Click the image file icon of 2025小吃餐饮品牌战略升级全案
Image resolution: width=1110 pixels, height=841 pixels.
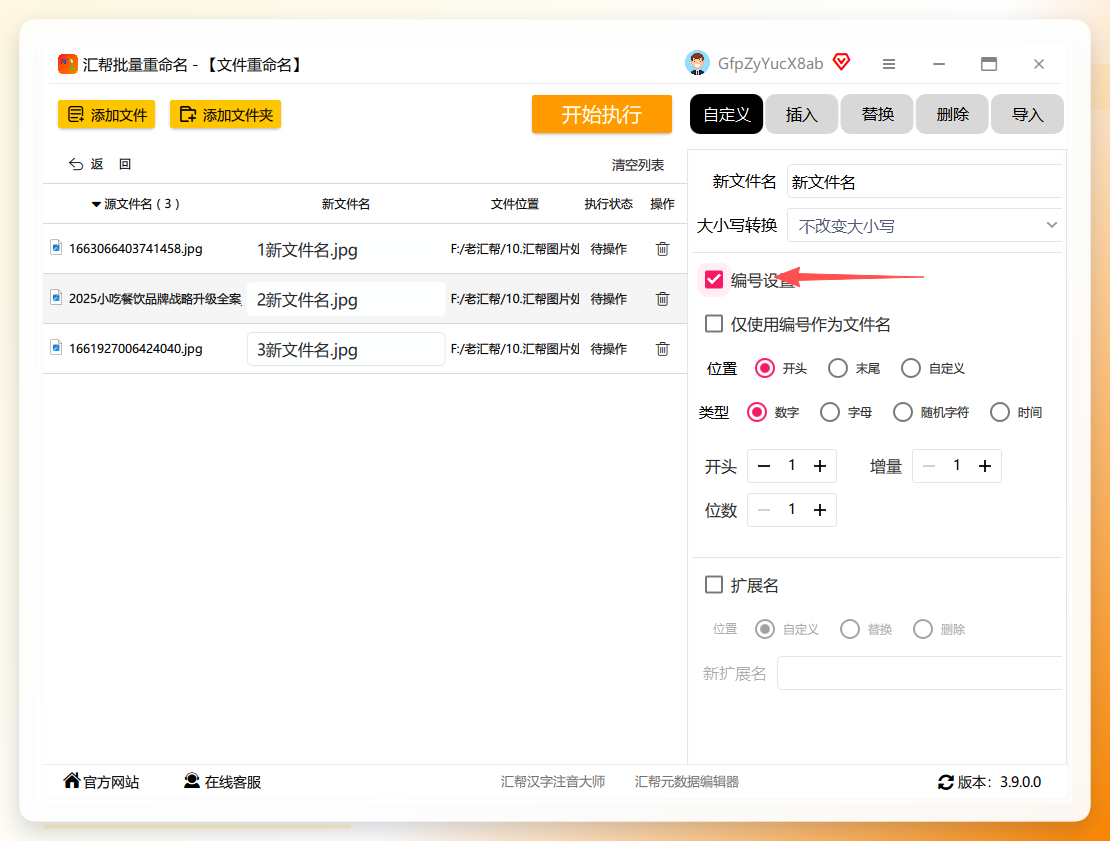click(56, 298)
